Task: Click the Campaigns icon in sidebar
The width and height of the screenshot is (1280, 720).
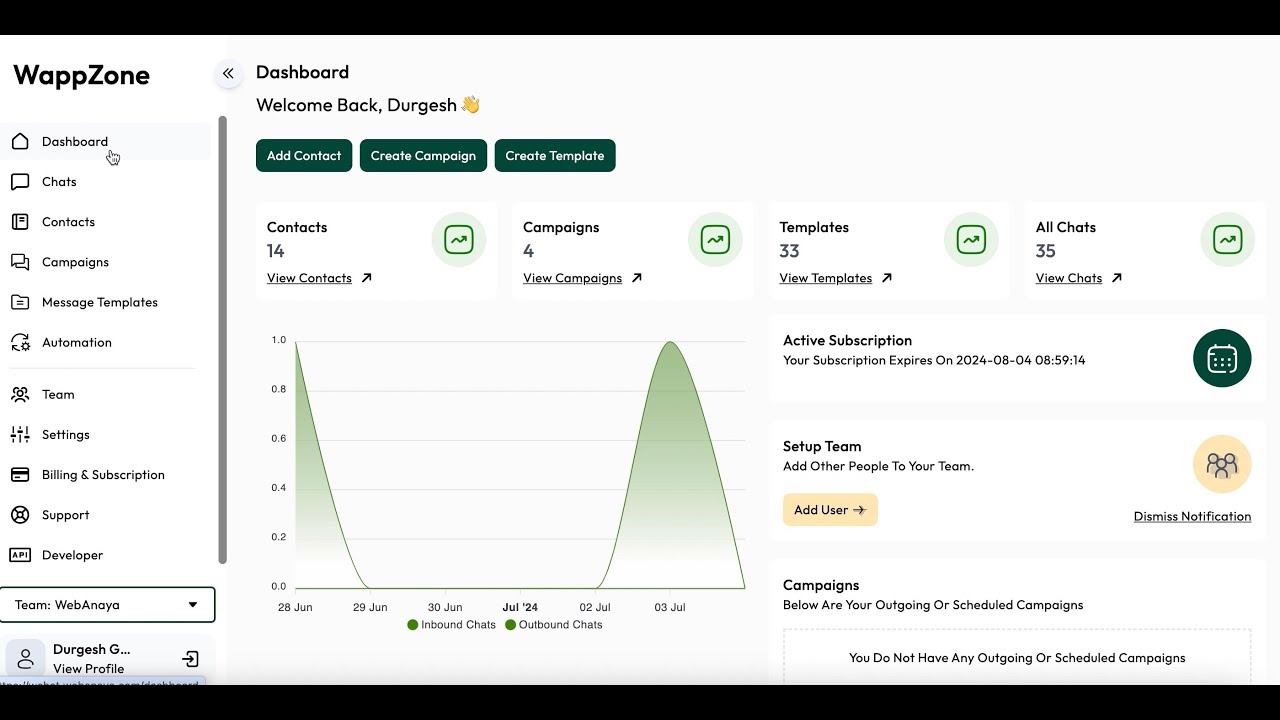Action: pos(20,261)
